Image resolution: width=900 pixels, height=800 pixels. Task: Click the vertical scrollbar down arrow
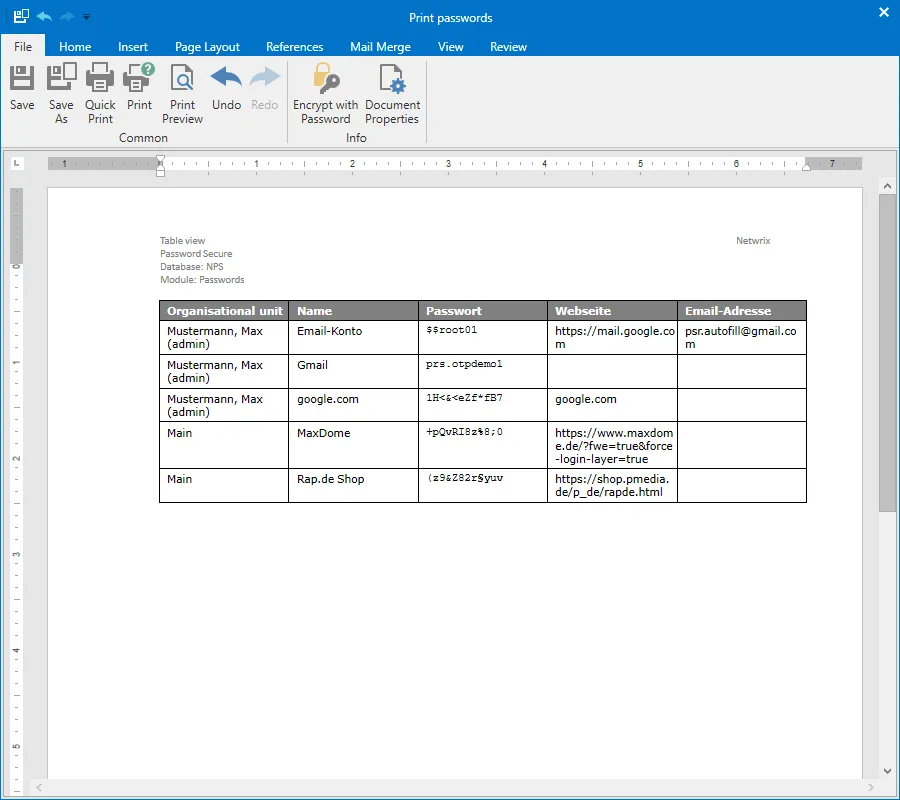pos(887,771)
